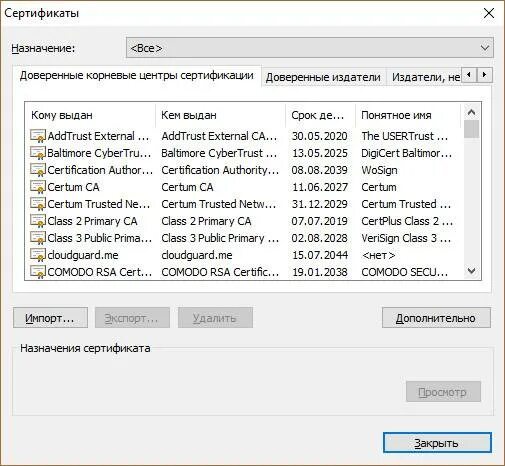Click issuer Class 3 Public Primary ...
505x466 pixels.
pyautogui.click(x=220, y=238)
